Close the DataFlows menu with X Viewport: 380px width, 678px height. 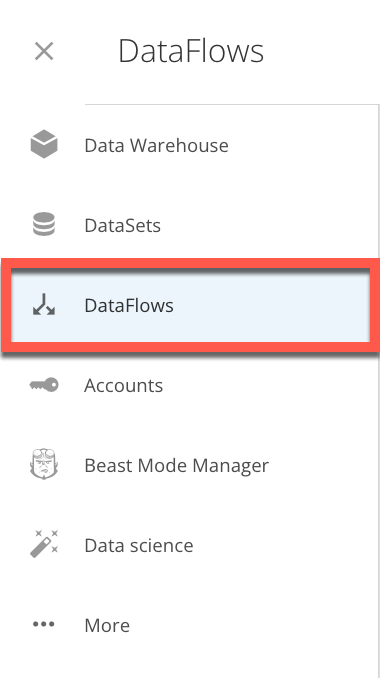tap(44, 51)
